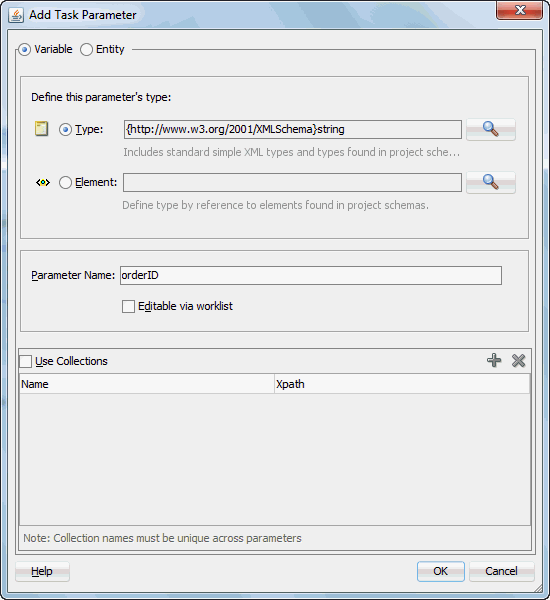Choose the Element radio option
This screenshot has height=600, width=550.
65,183
